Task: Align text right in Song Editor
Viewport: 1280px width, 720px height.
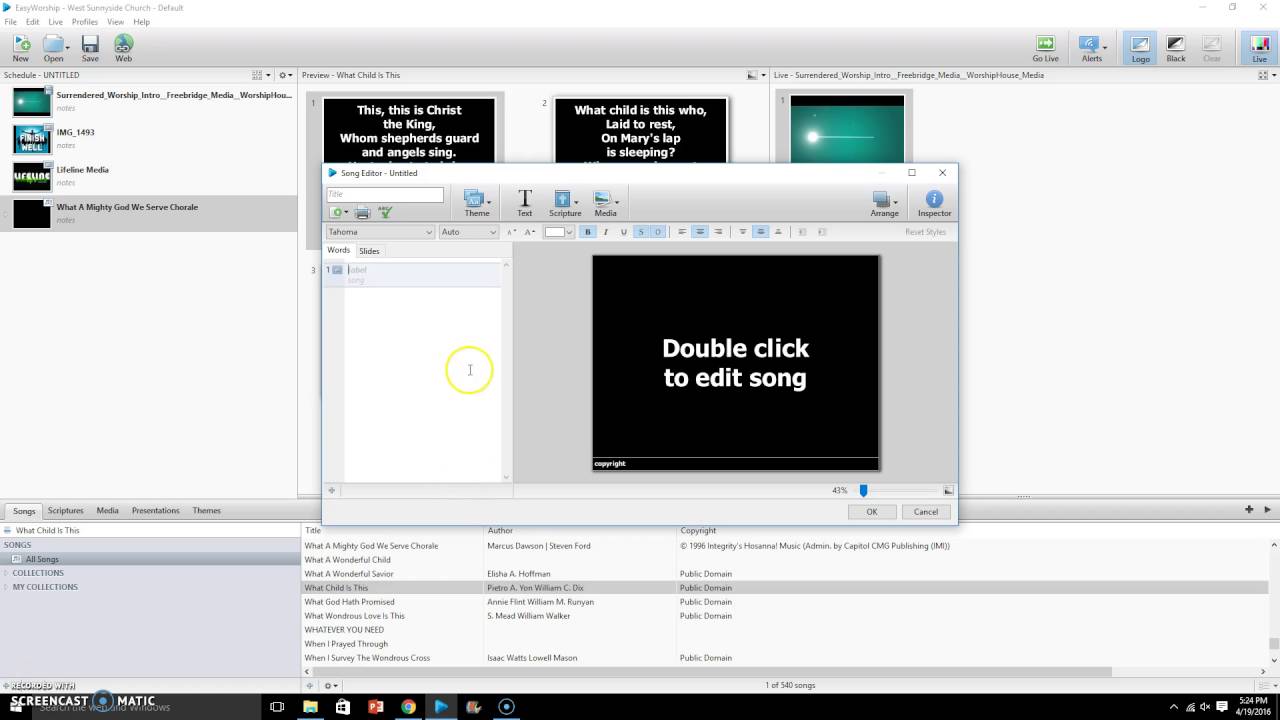Action: point(718,232)
